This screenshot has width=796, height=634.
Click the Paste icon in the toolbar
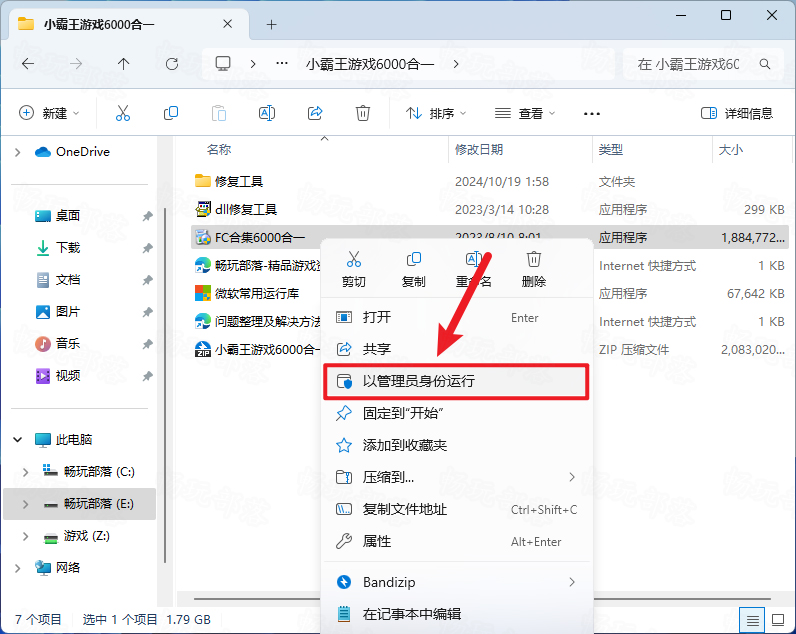pyautogui.click(x=219, y=113)
